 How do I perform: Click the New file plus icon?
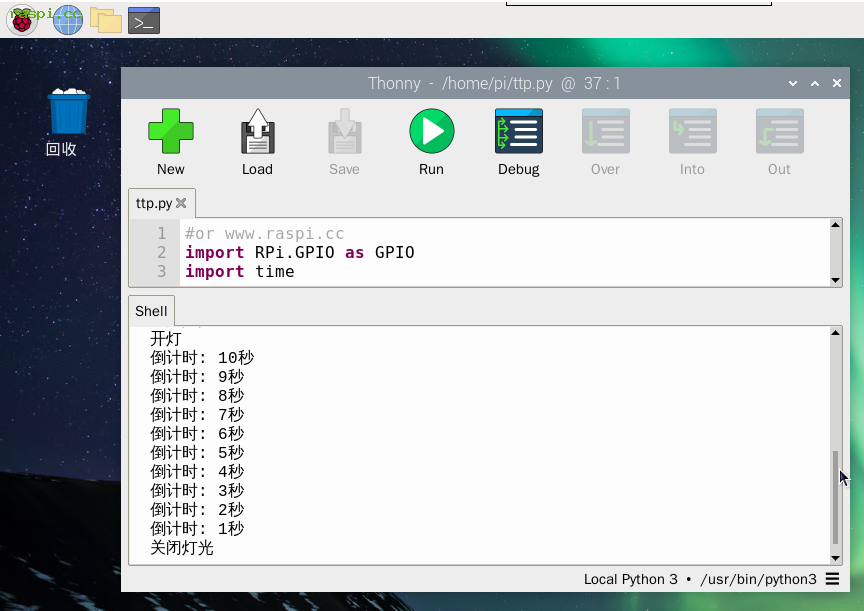[x=170, y=132]
